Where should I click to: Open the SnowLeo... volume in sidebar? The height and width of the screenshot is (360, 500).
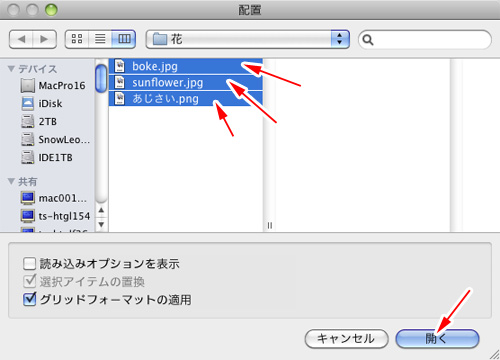[55, 140]
